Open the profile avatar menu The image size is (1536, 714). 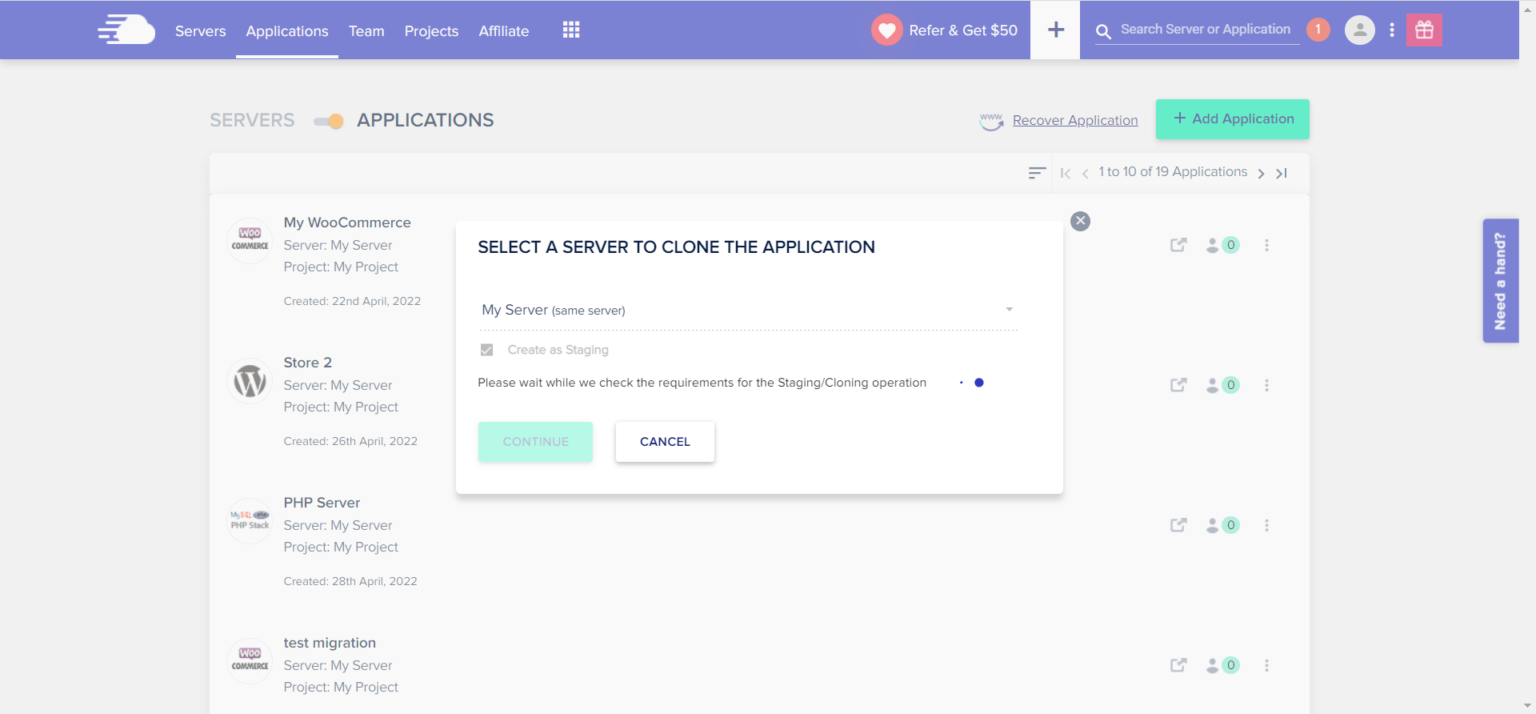[1359, 29]
